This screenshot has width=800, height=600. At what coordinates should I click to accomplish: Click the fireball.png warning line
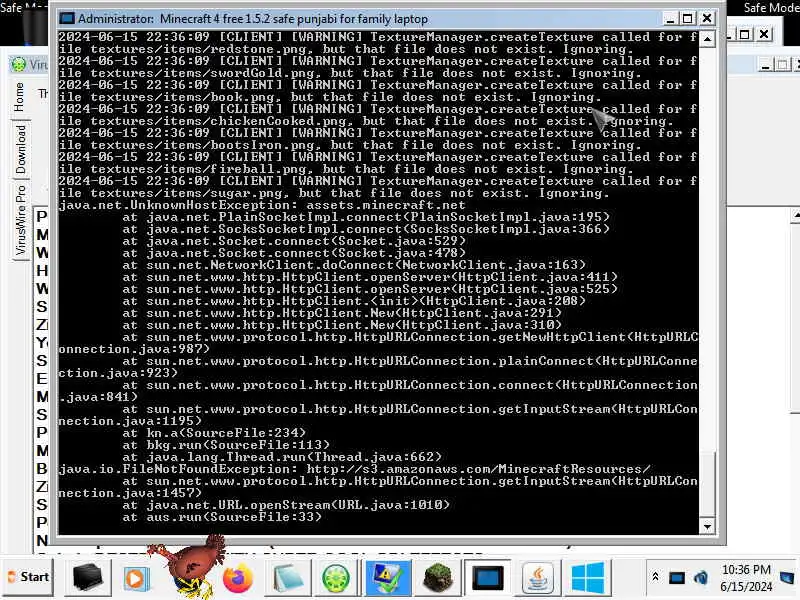[x=378, y=163]
